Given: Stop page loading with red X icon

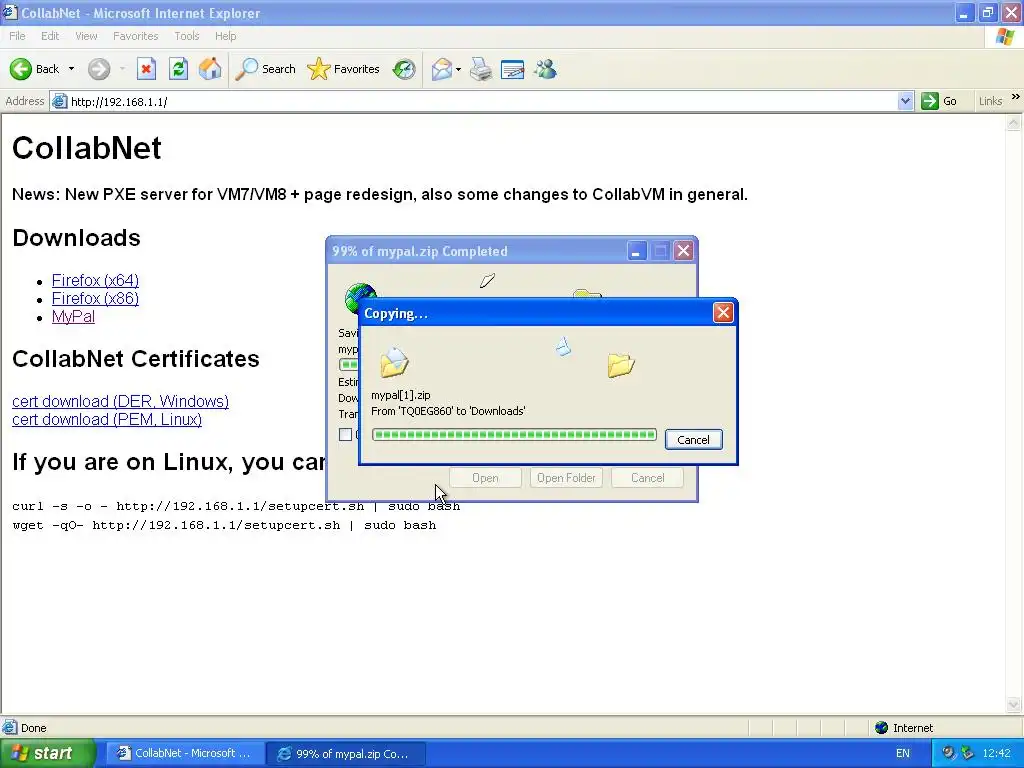Looking at the screenshot, I should (146, 69).
